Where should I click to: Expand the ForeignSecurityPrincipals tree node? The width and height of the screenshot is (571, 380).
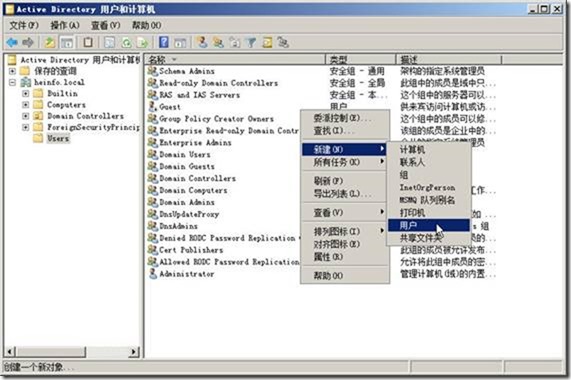25,127
